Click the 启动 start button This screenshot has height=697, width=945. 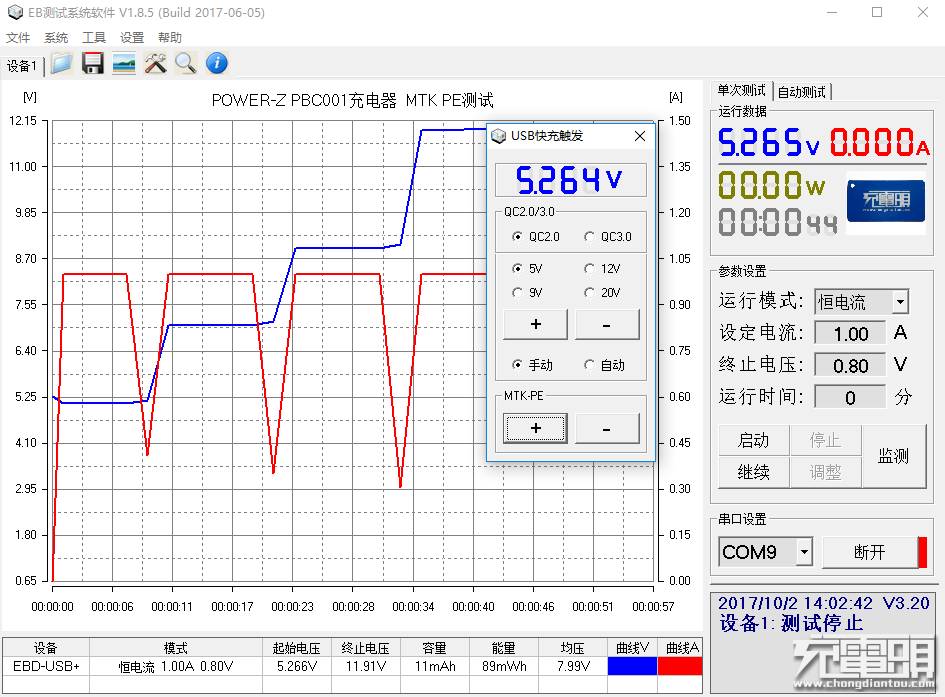753,440
